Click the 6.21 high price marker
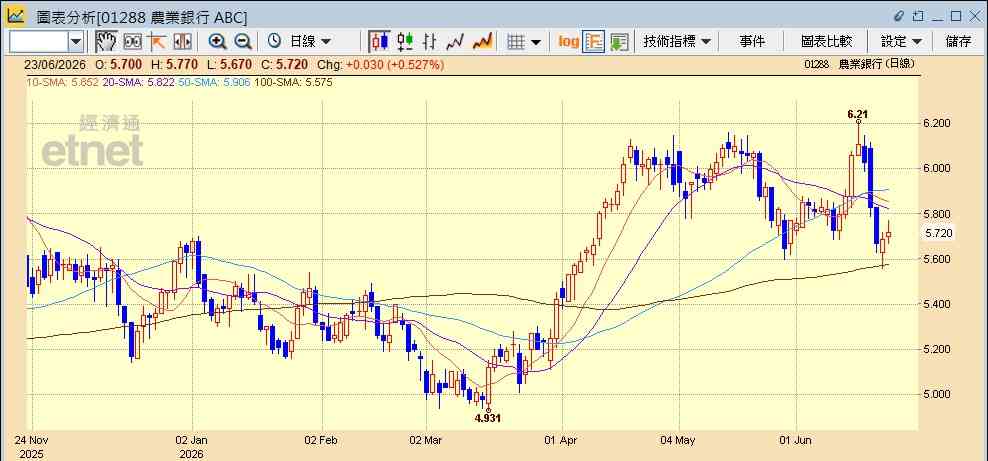 pos(858,114)
